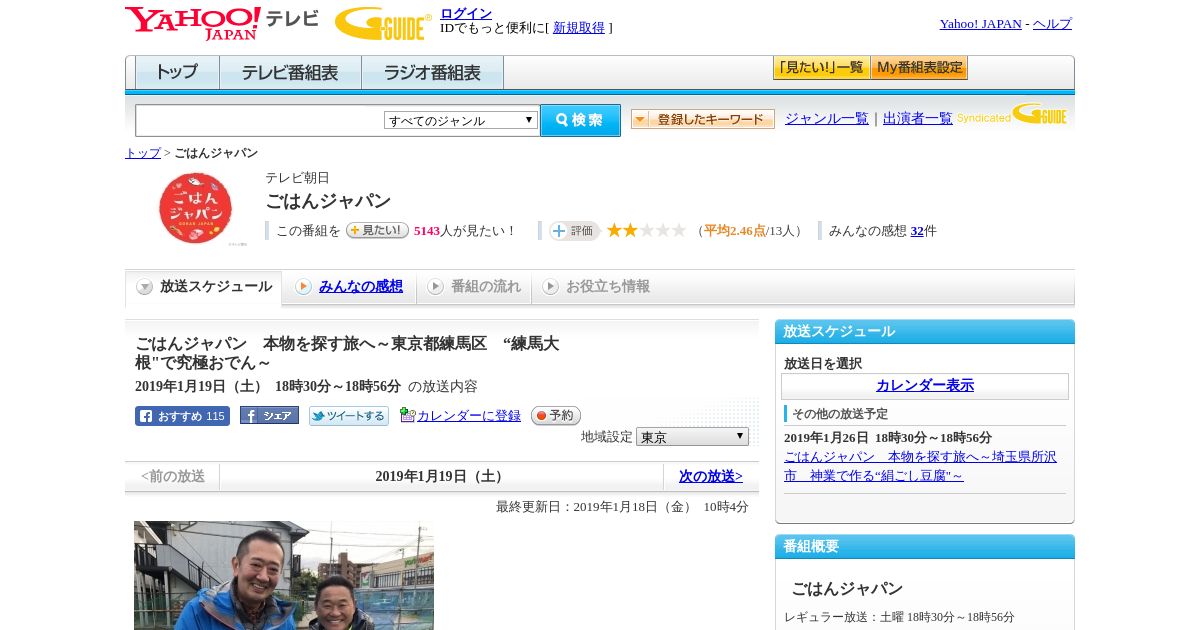Click the 最終更新日 timestamp text
1200x630 pixels.
pos(622,507)
